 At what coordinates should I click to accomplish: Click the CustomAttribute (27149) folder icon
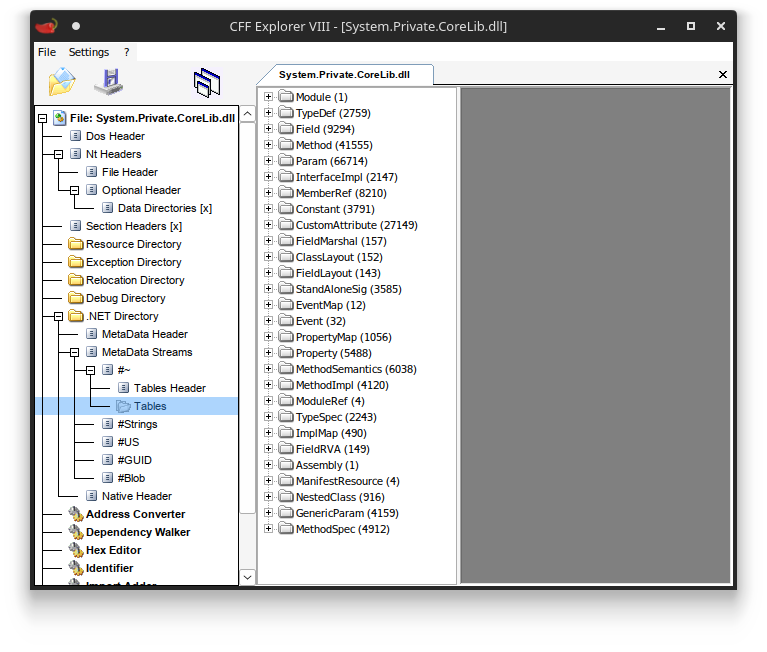click(x=286, y=225)
